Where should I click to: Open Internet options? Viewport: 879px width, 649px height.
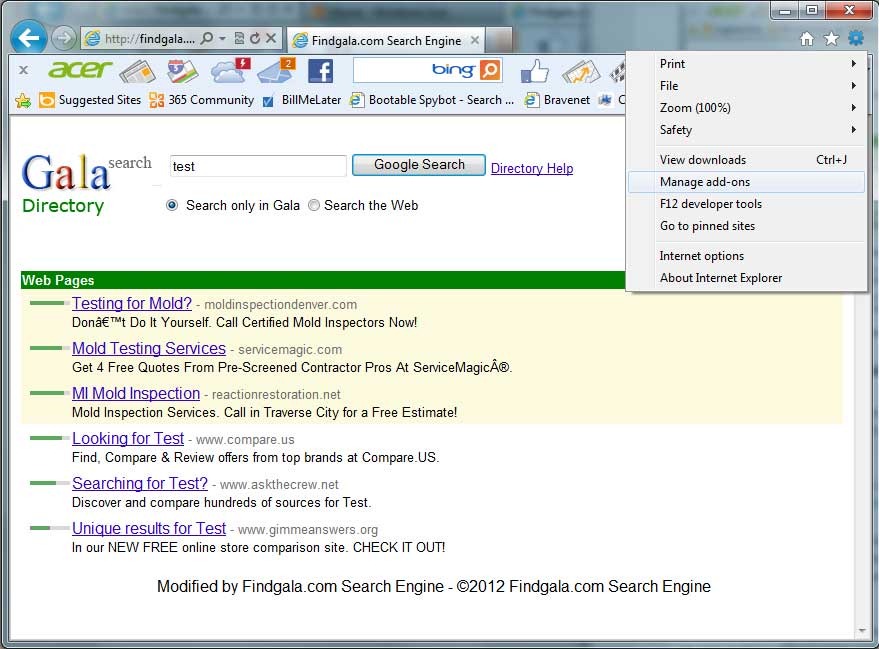click(746, 256)
